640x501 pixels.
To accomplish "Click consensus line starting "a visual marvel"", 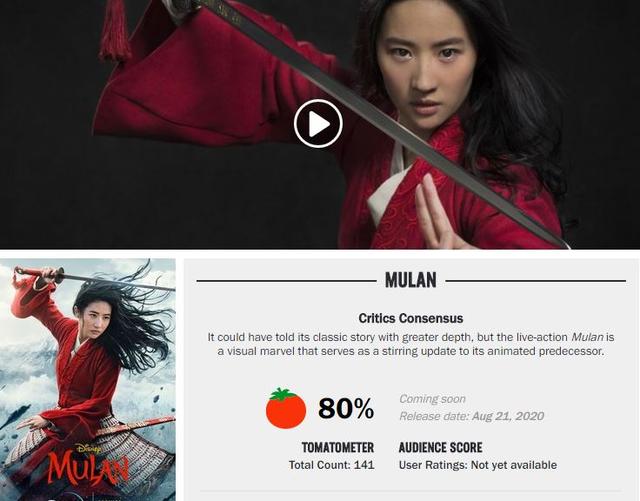I will 411,351.
